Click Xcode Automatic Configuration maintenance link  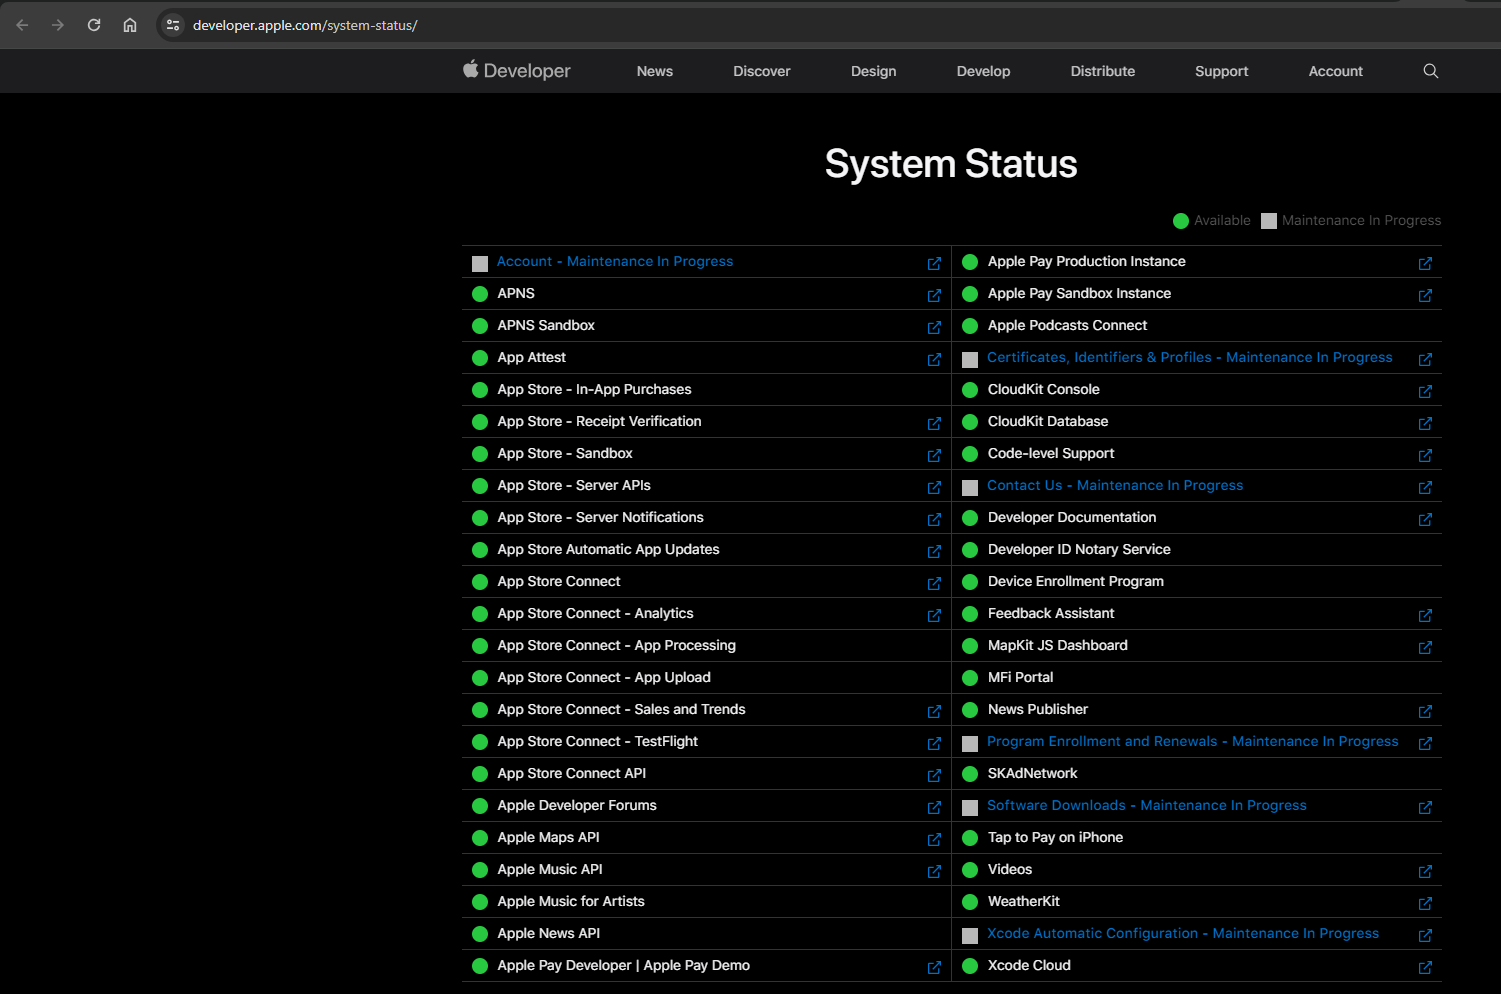point(1183,933)
